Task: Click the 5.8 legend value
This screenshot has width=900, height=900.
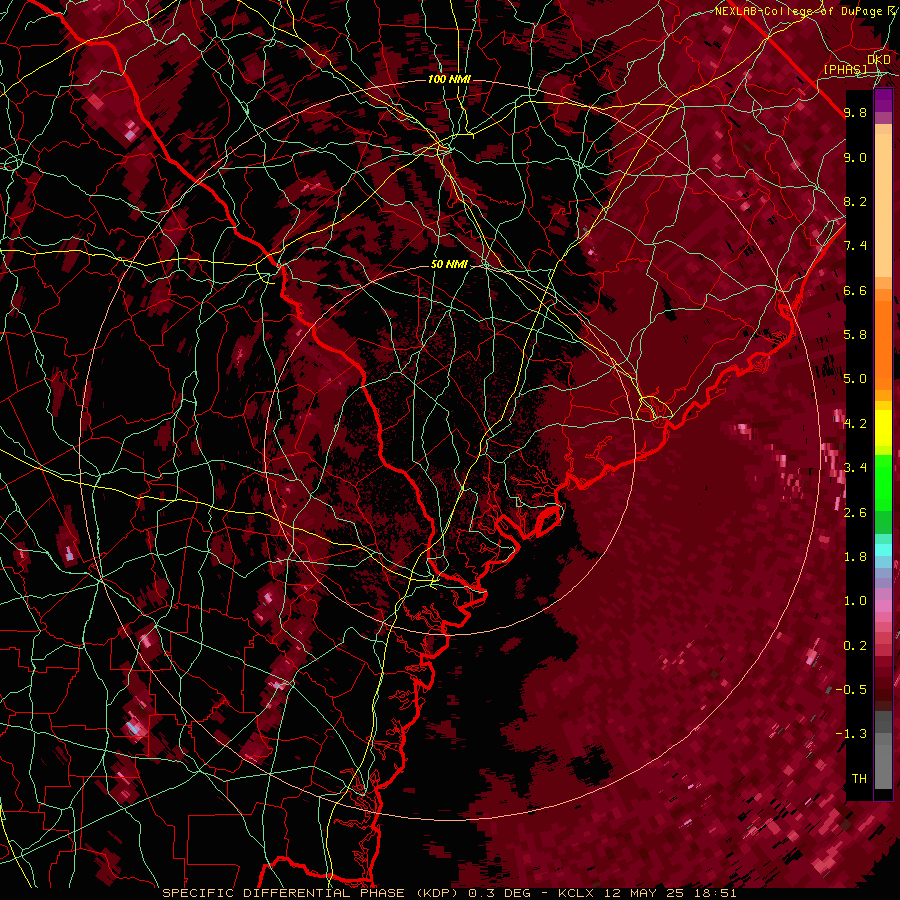Action: point(855,335)
